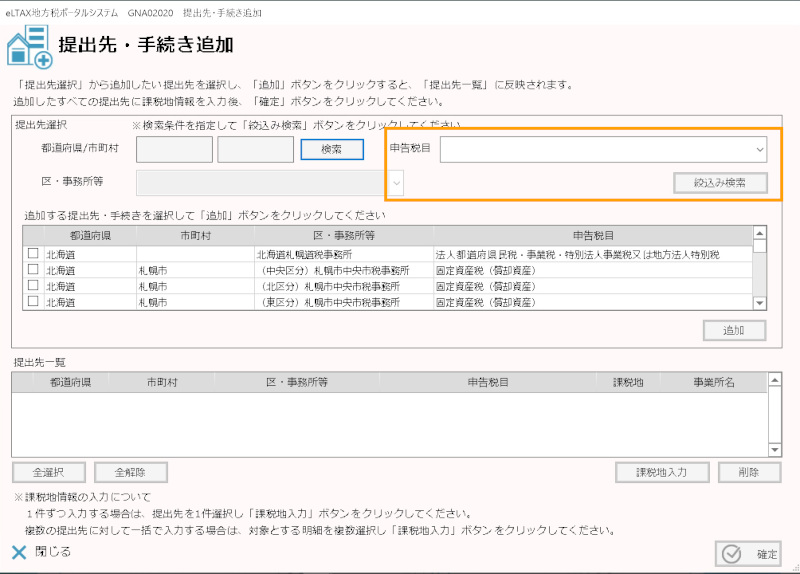Click 事業所名 column header in 提出先一覧
The height and width of the screenshot is (574, 800).
[714, 382]
